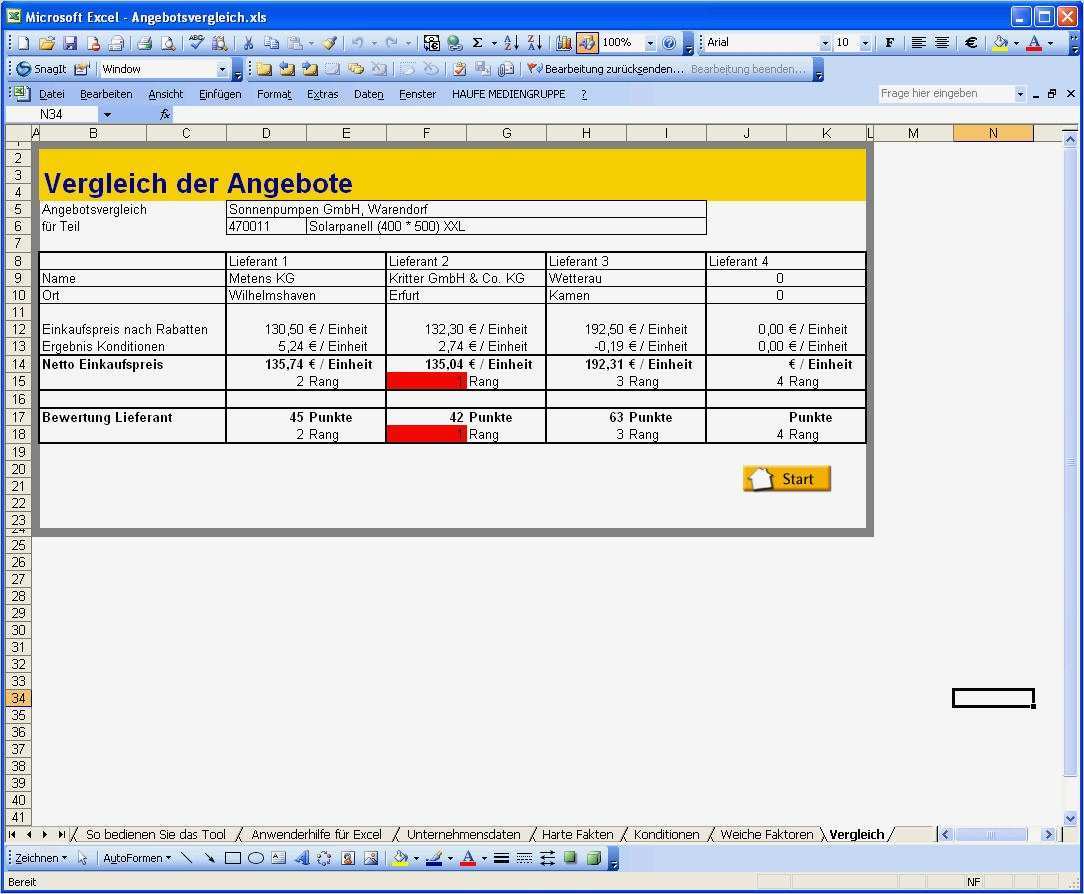The width and height of the screenshot is (1084, 894).
Task: Insert a ClipArt from drawing toolbar
Action: tap(348, 858)
